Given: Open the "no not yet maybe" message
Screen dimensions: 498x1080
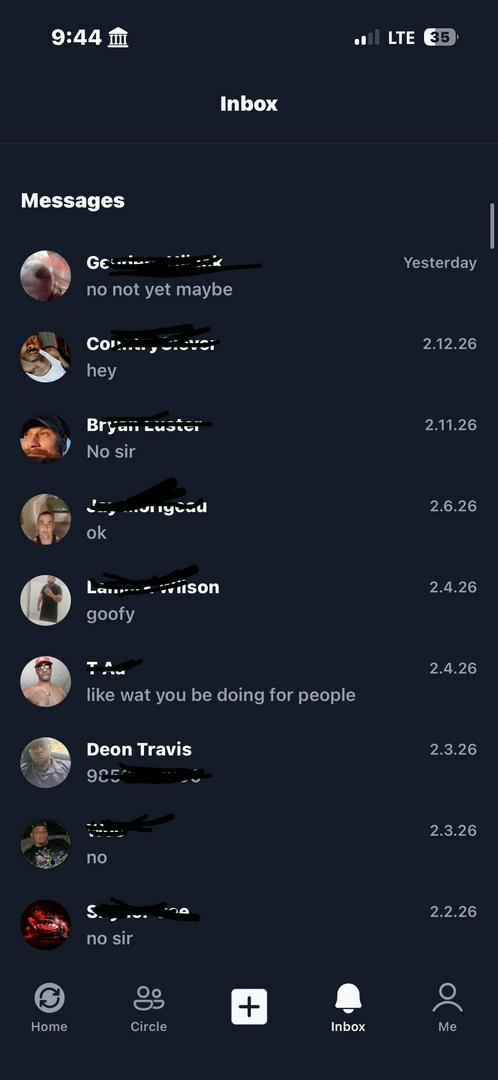Looking at the screenshot, I should point(249,276).
